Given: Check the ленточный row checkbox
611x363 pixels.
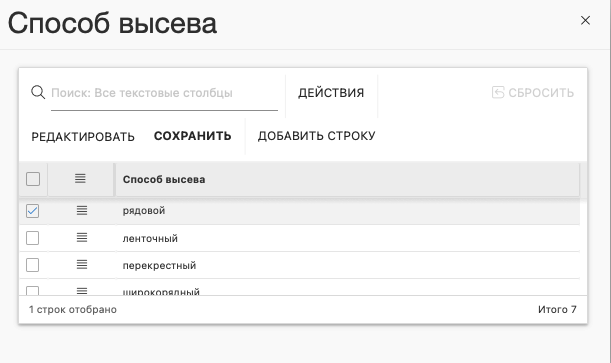Looking at the screenshot, I should [x=32, y=238].
